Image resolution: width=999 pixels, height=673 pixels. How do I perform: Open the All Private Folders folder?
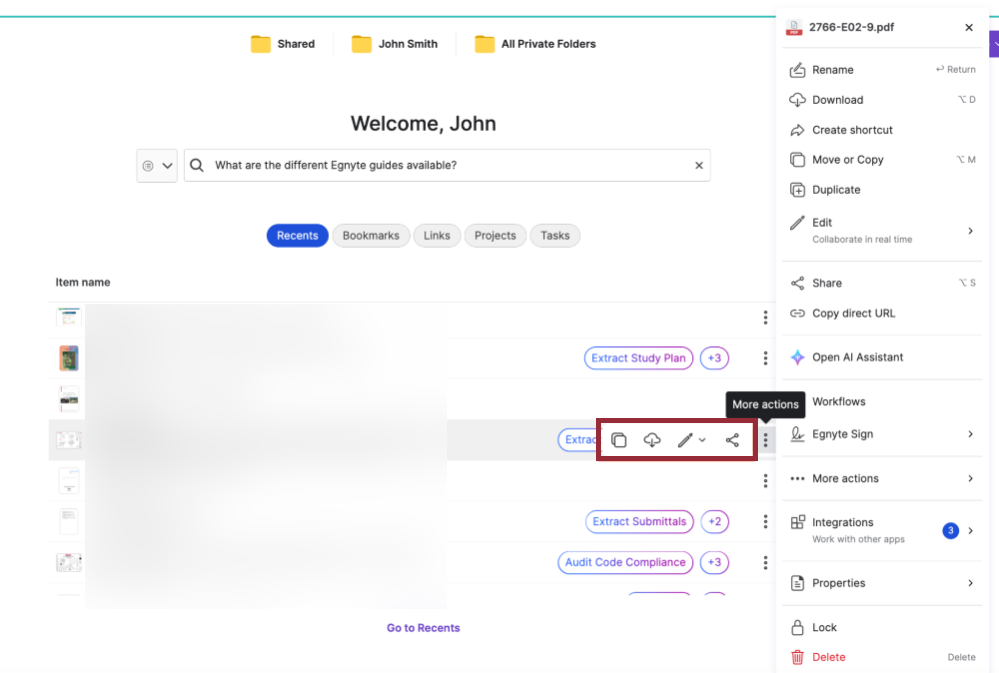535,44
